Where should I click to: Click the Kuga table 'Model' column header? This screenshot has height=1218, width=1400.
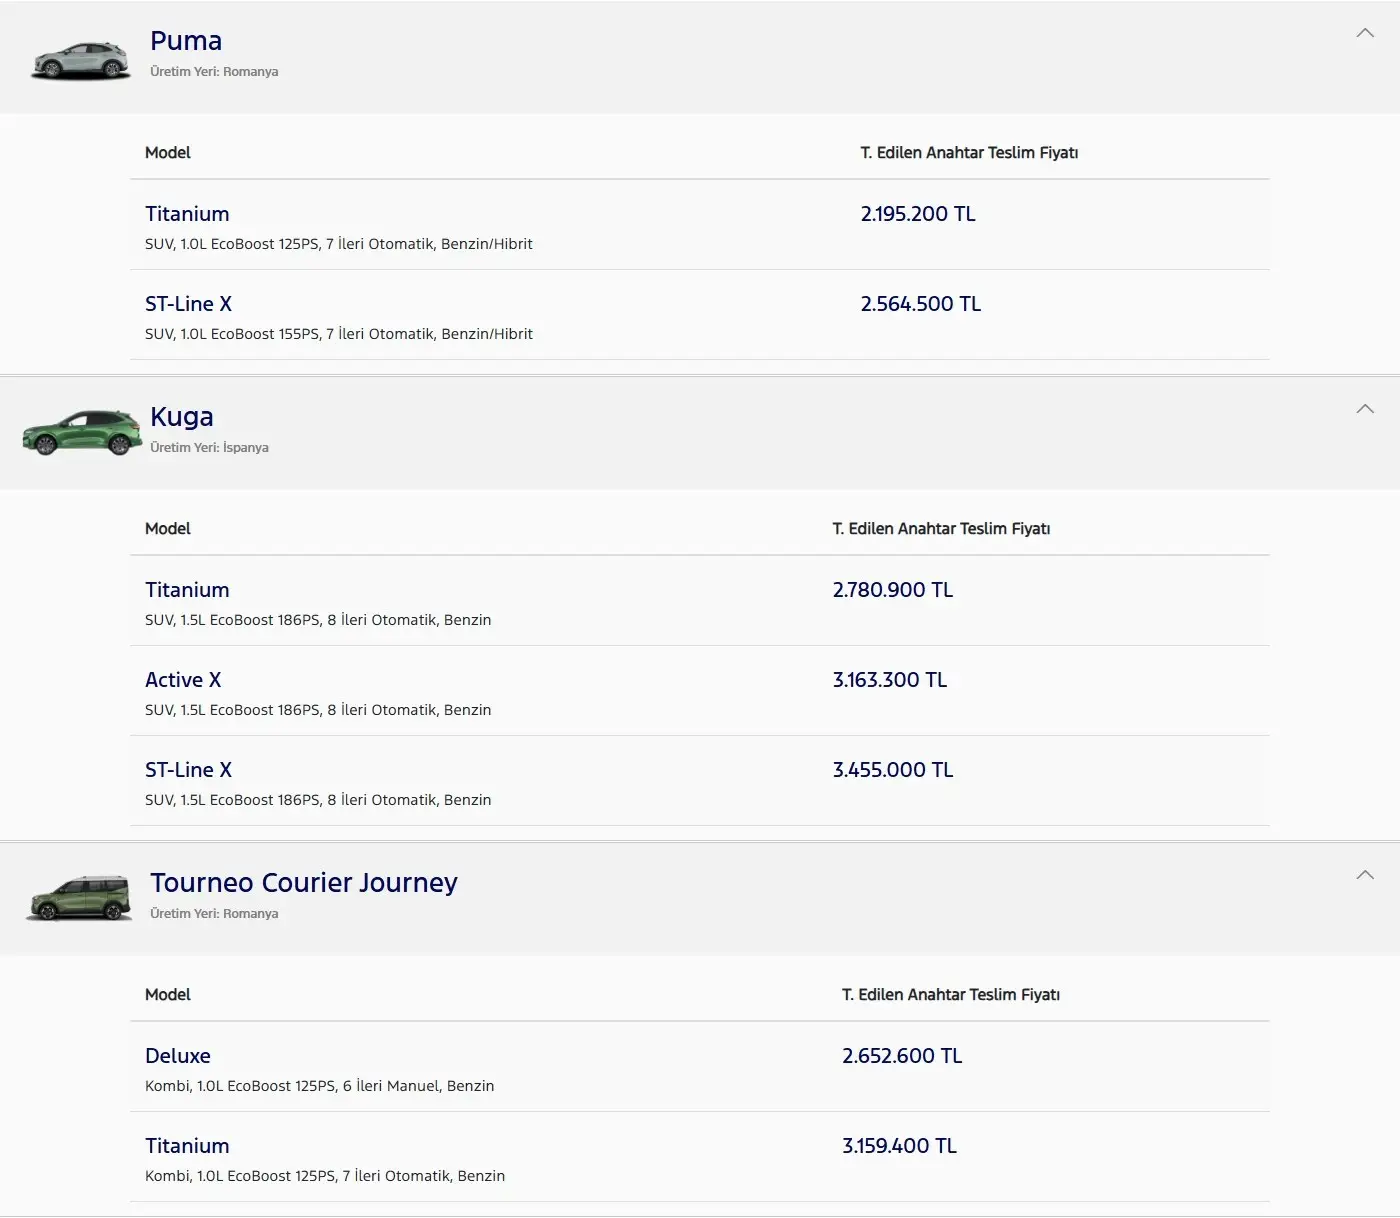(168, 529)
